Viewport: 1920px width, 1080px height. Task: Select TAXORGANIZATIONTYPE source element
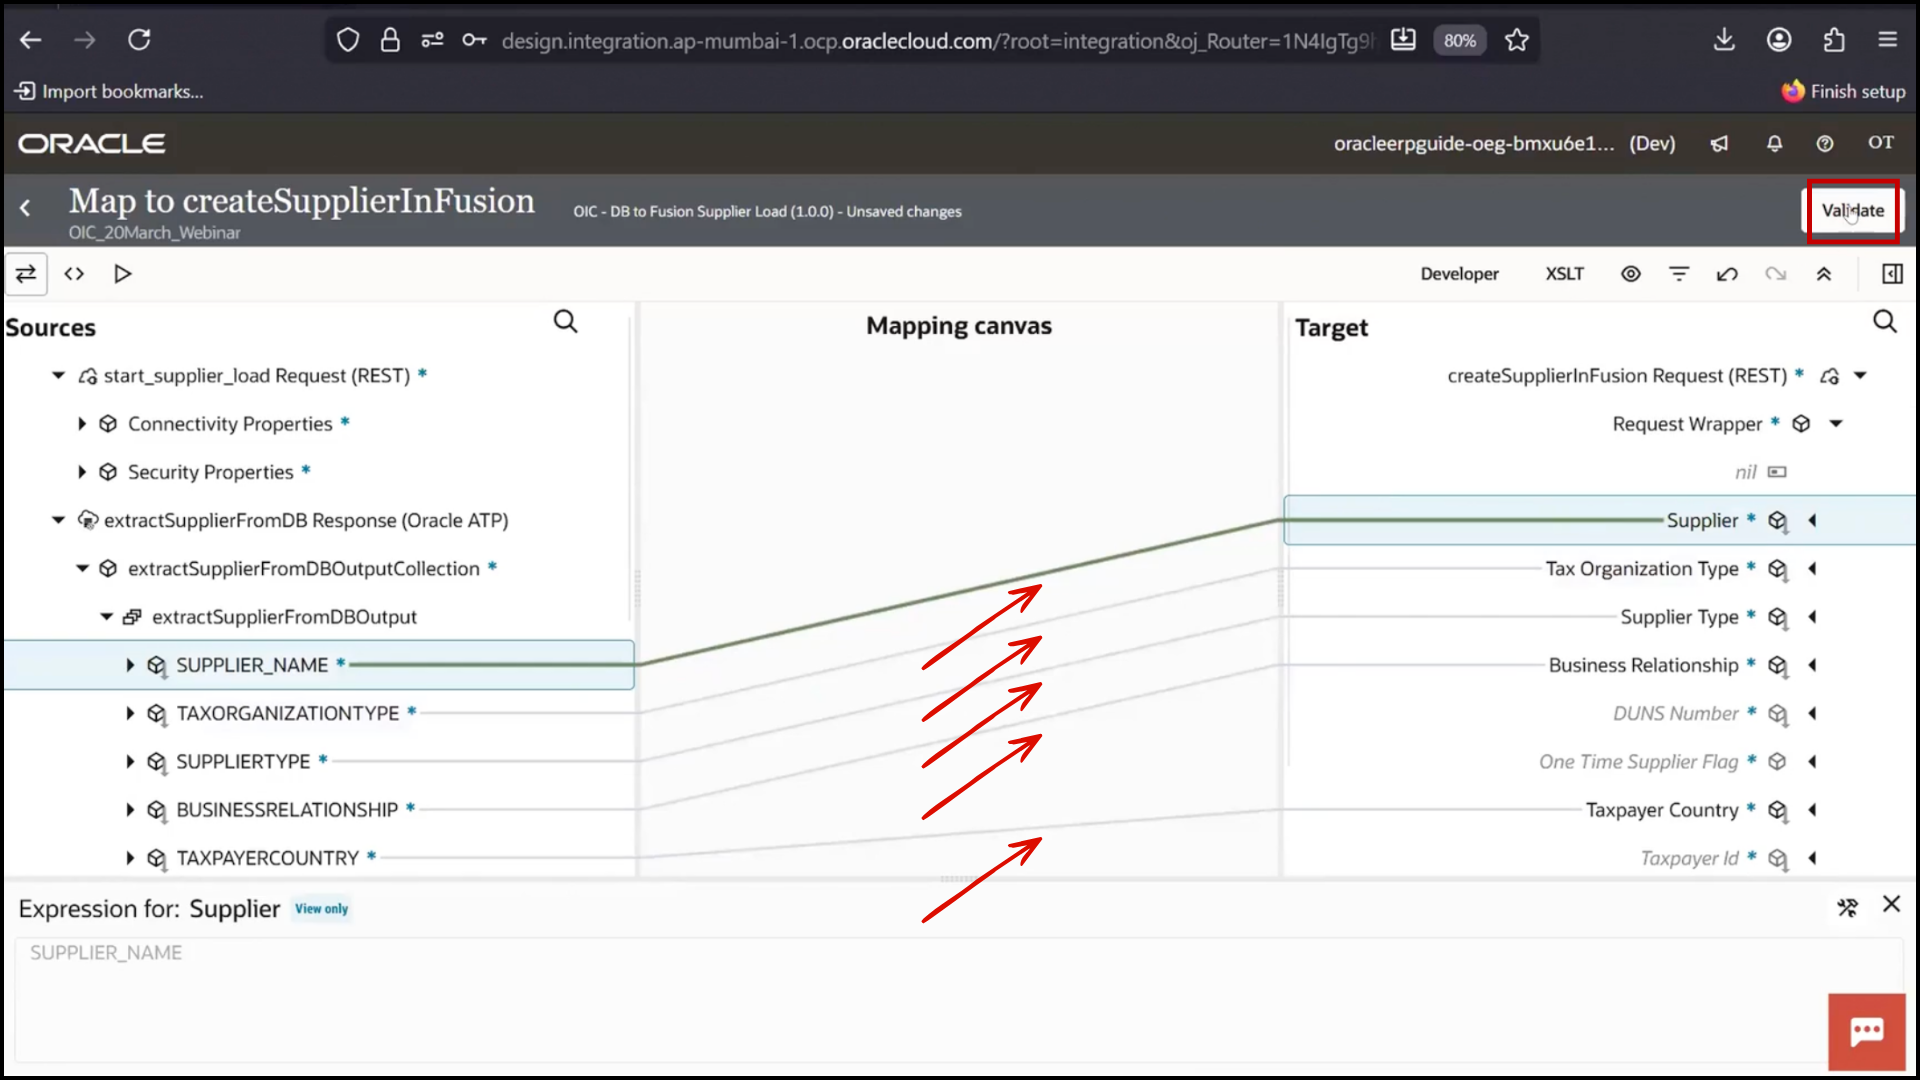pyautogui.click(x=288, y=713)
